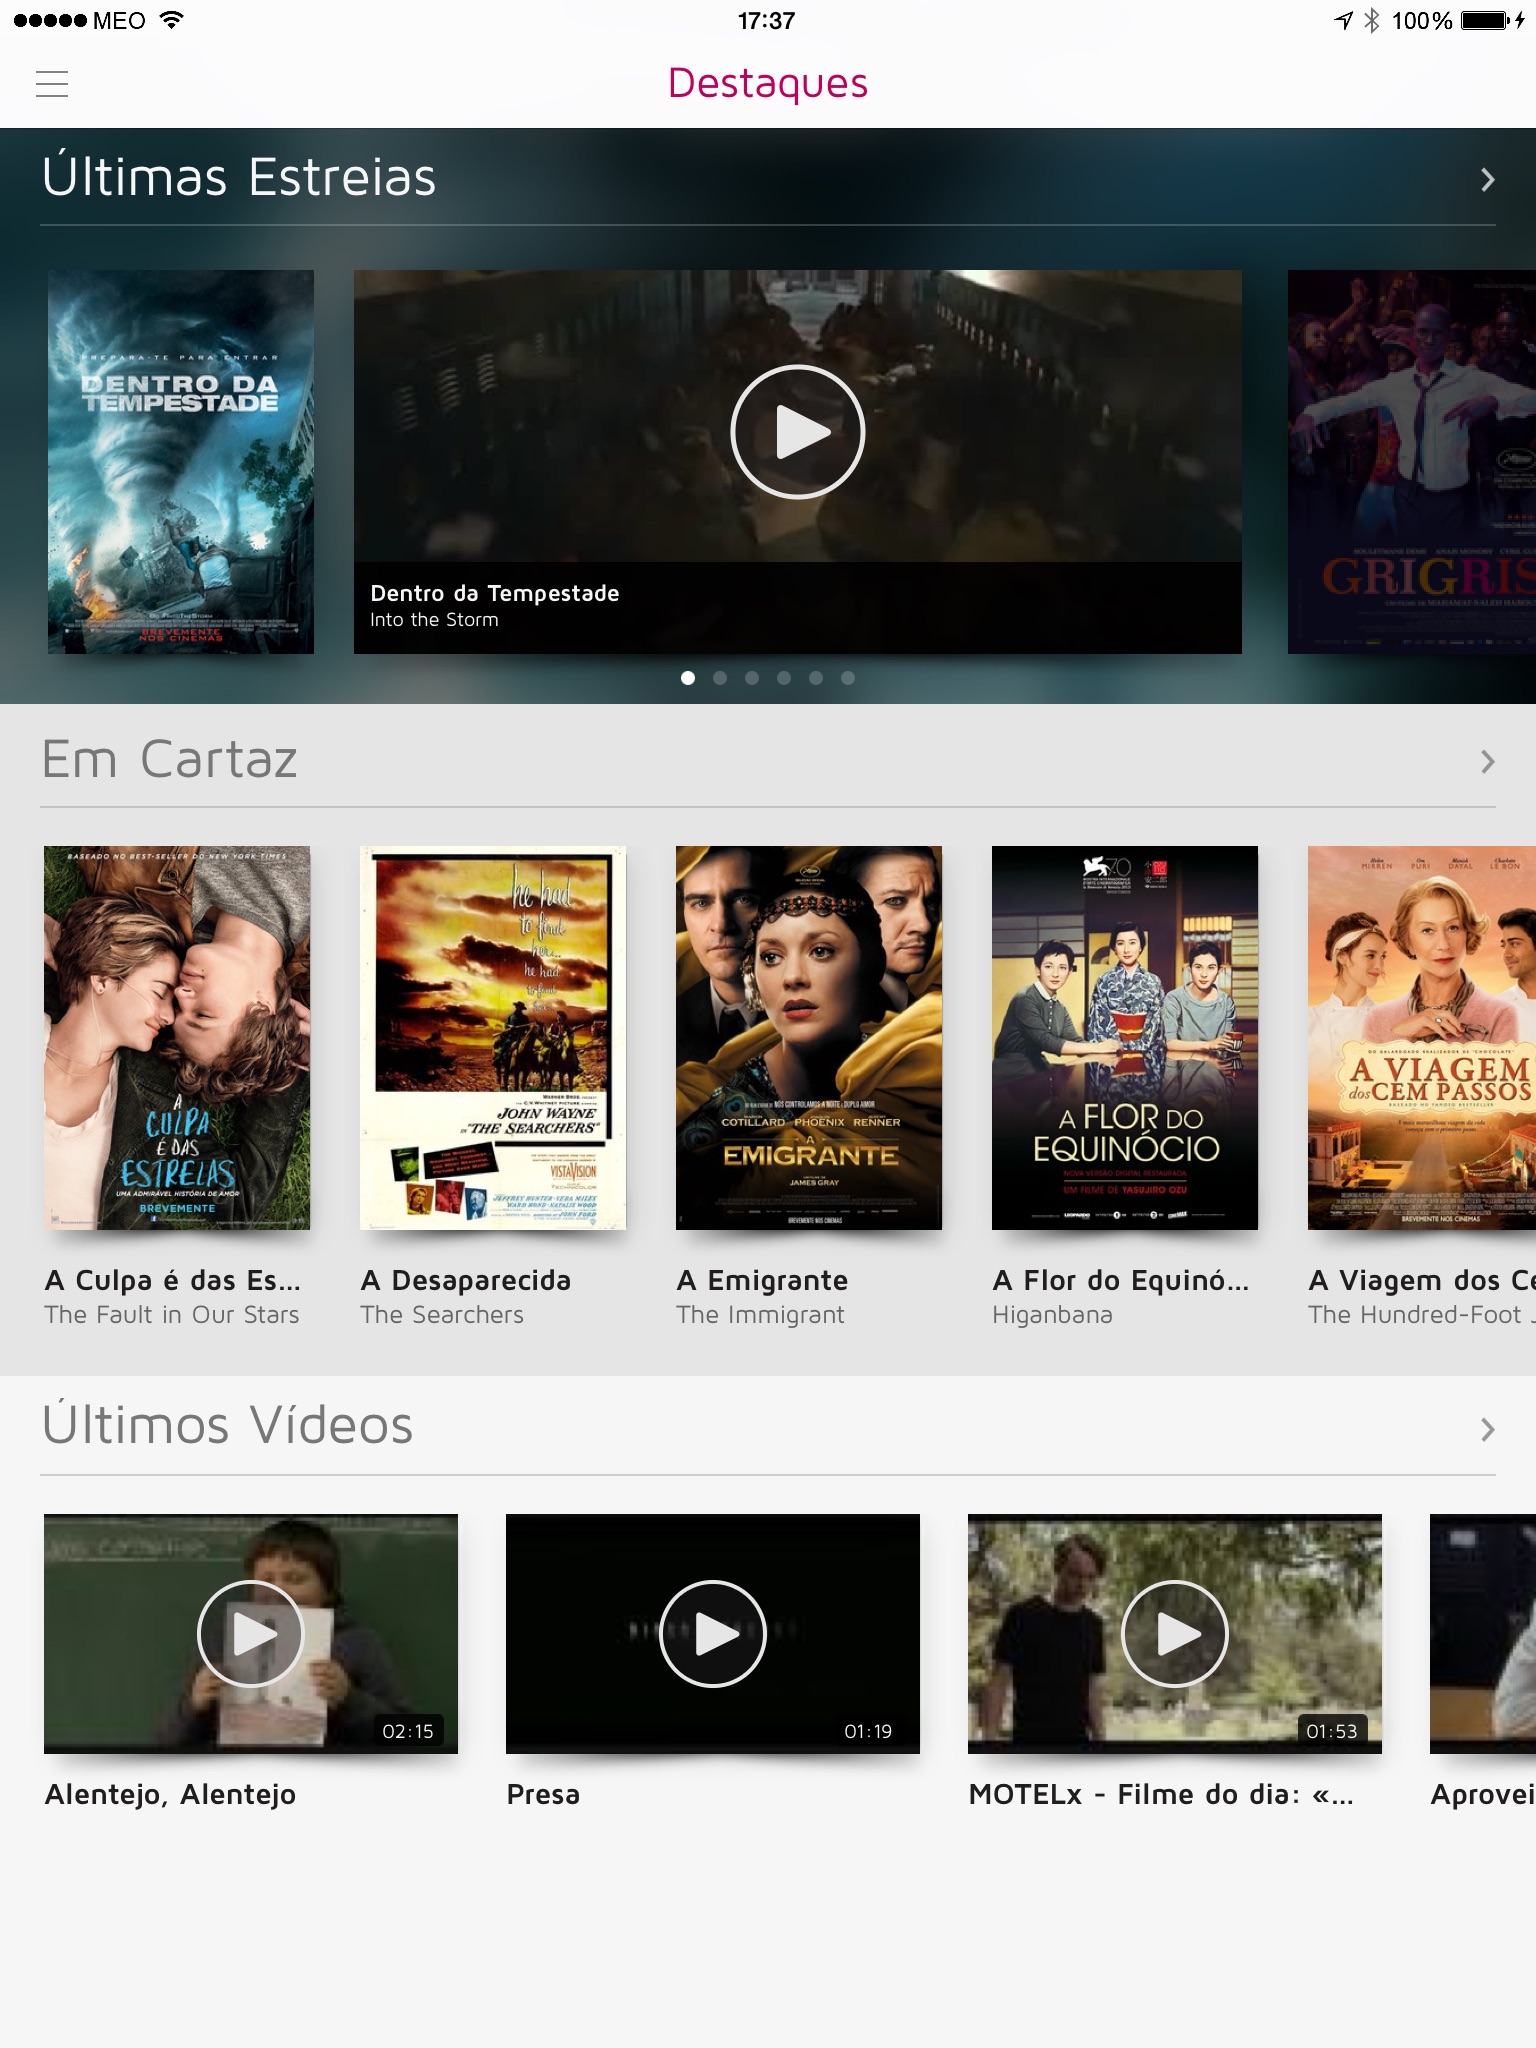Open The Searchers movie poster

click(493, 1038)
